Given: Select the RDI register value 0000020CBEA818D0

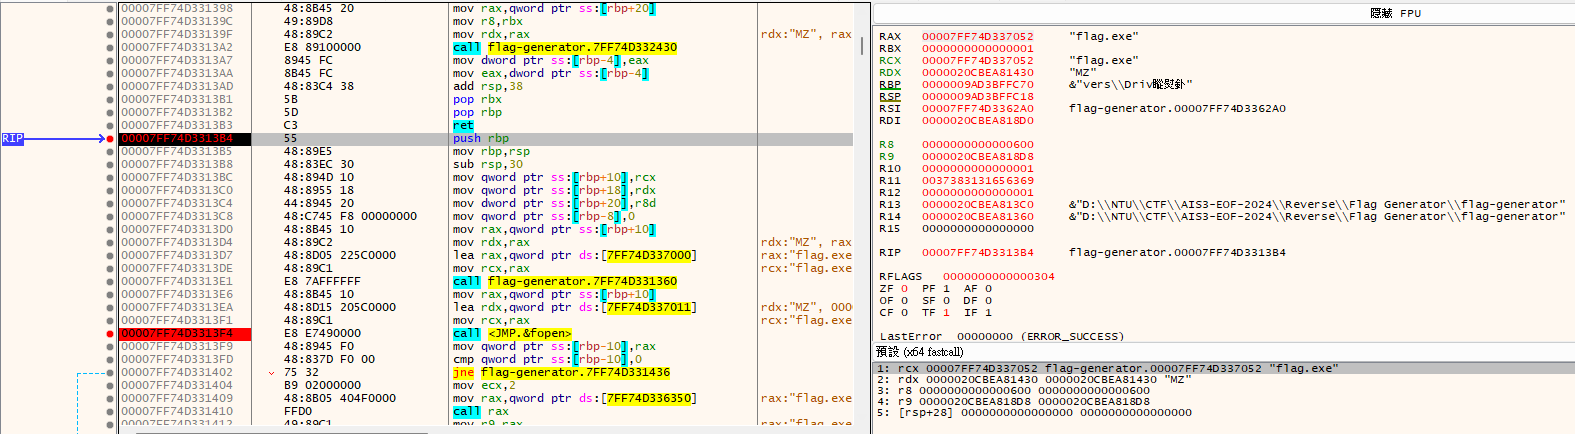Looking at the screenshot, I should click(978, 121).
